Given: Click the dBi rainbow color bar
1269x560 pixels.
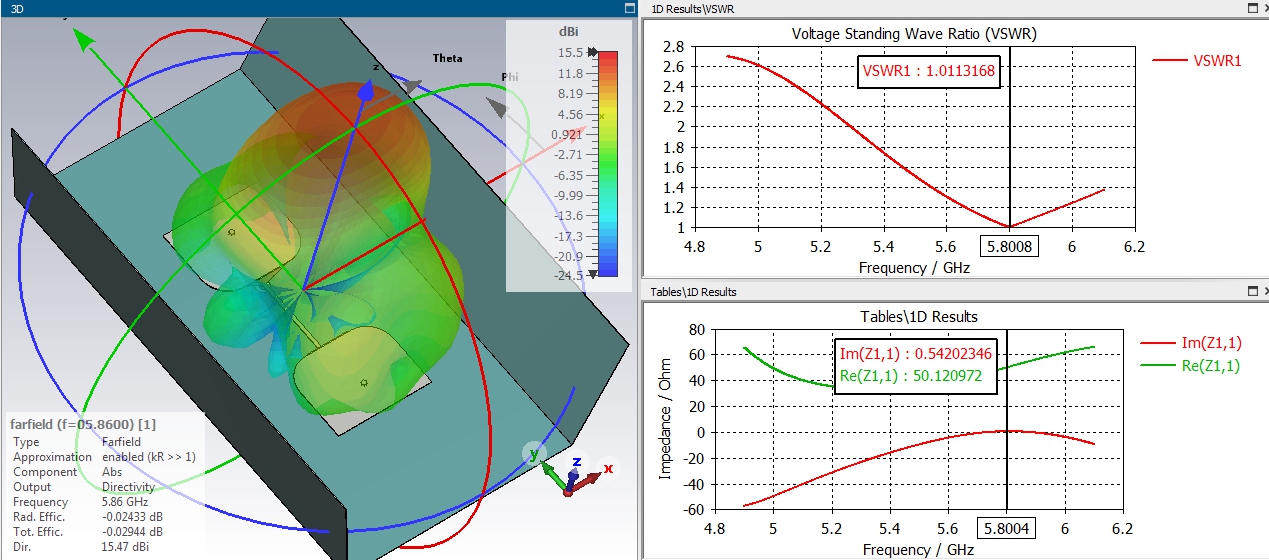Looking at the screenshot, I should [607, 163].
